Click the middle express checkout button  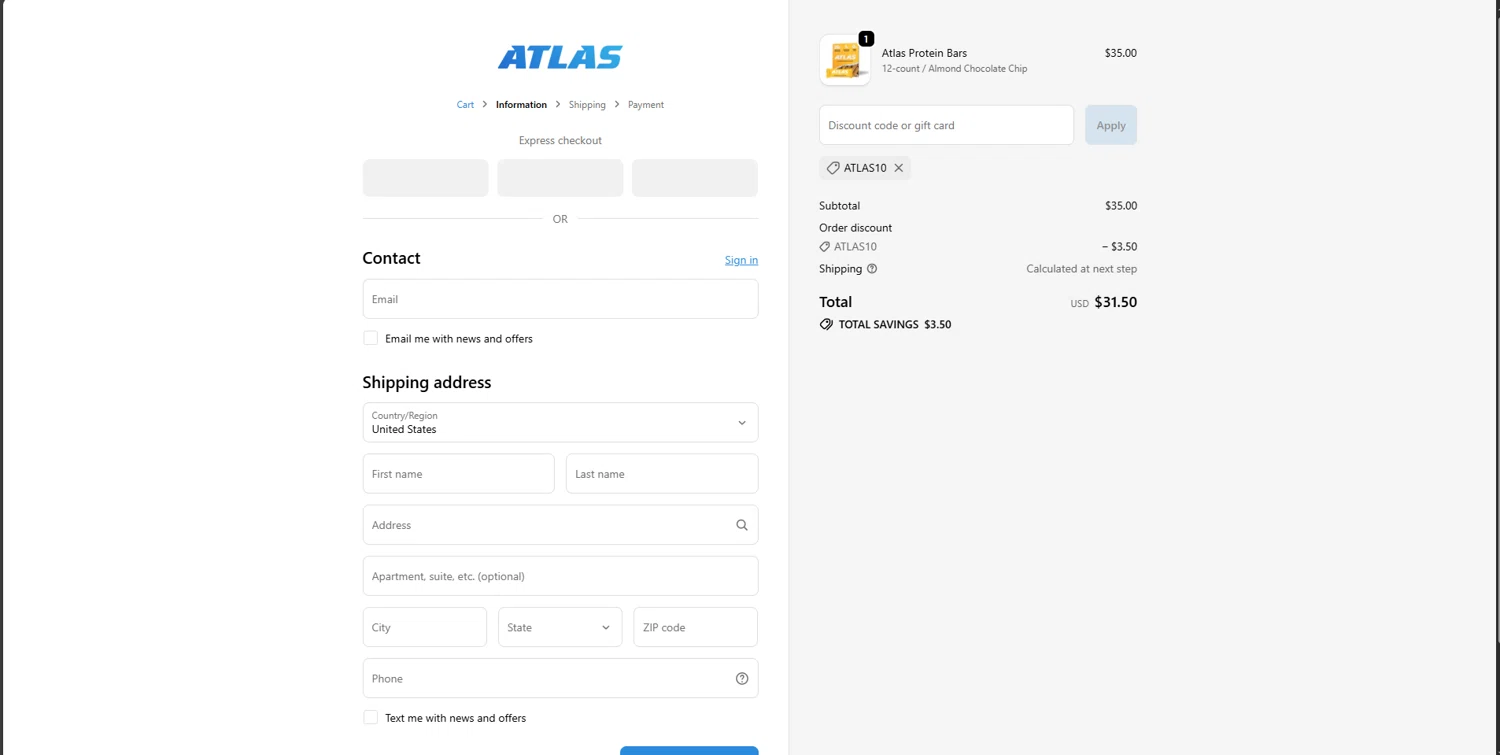click(560, 178)
